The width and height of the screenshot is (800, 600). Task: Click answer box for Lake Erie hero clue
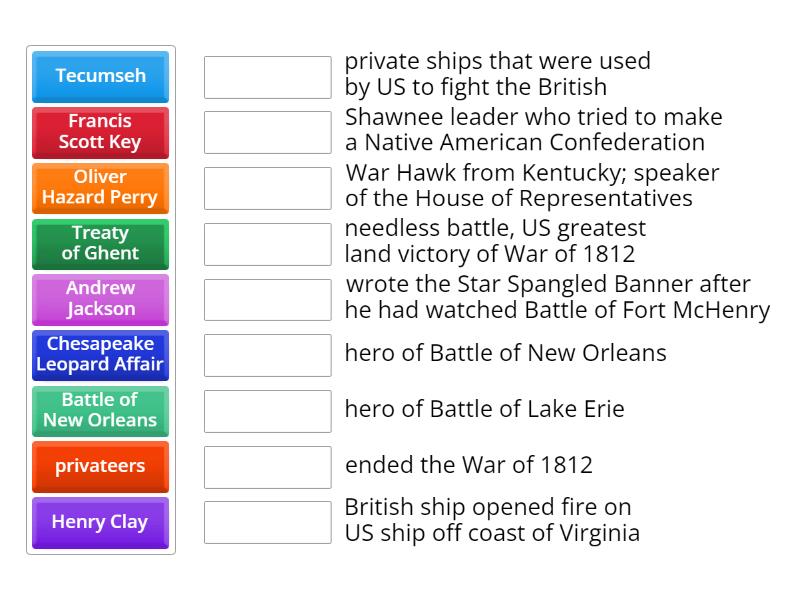point(266,411)
